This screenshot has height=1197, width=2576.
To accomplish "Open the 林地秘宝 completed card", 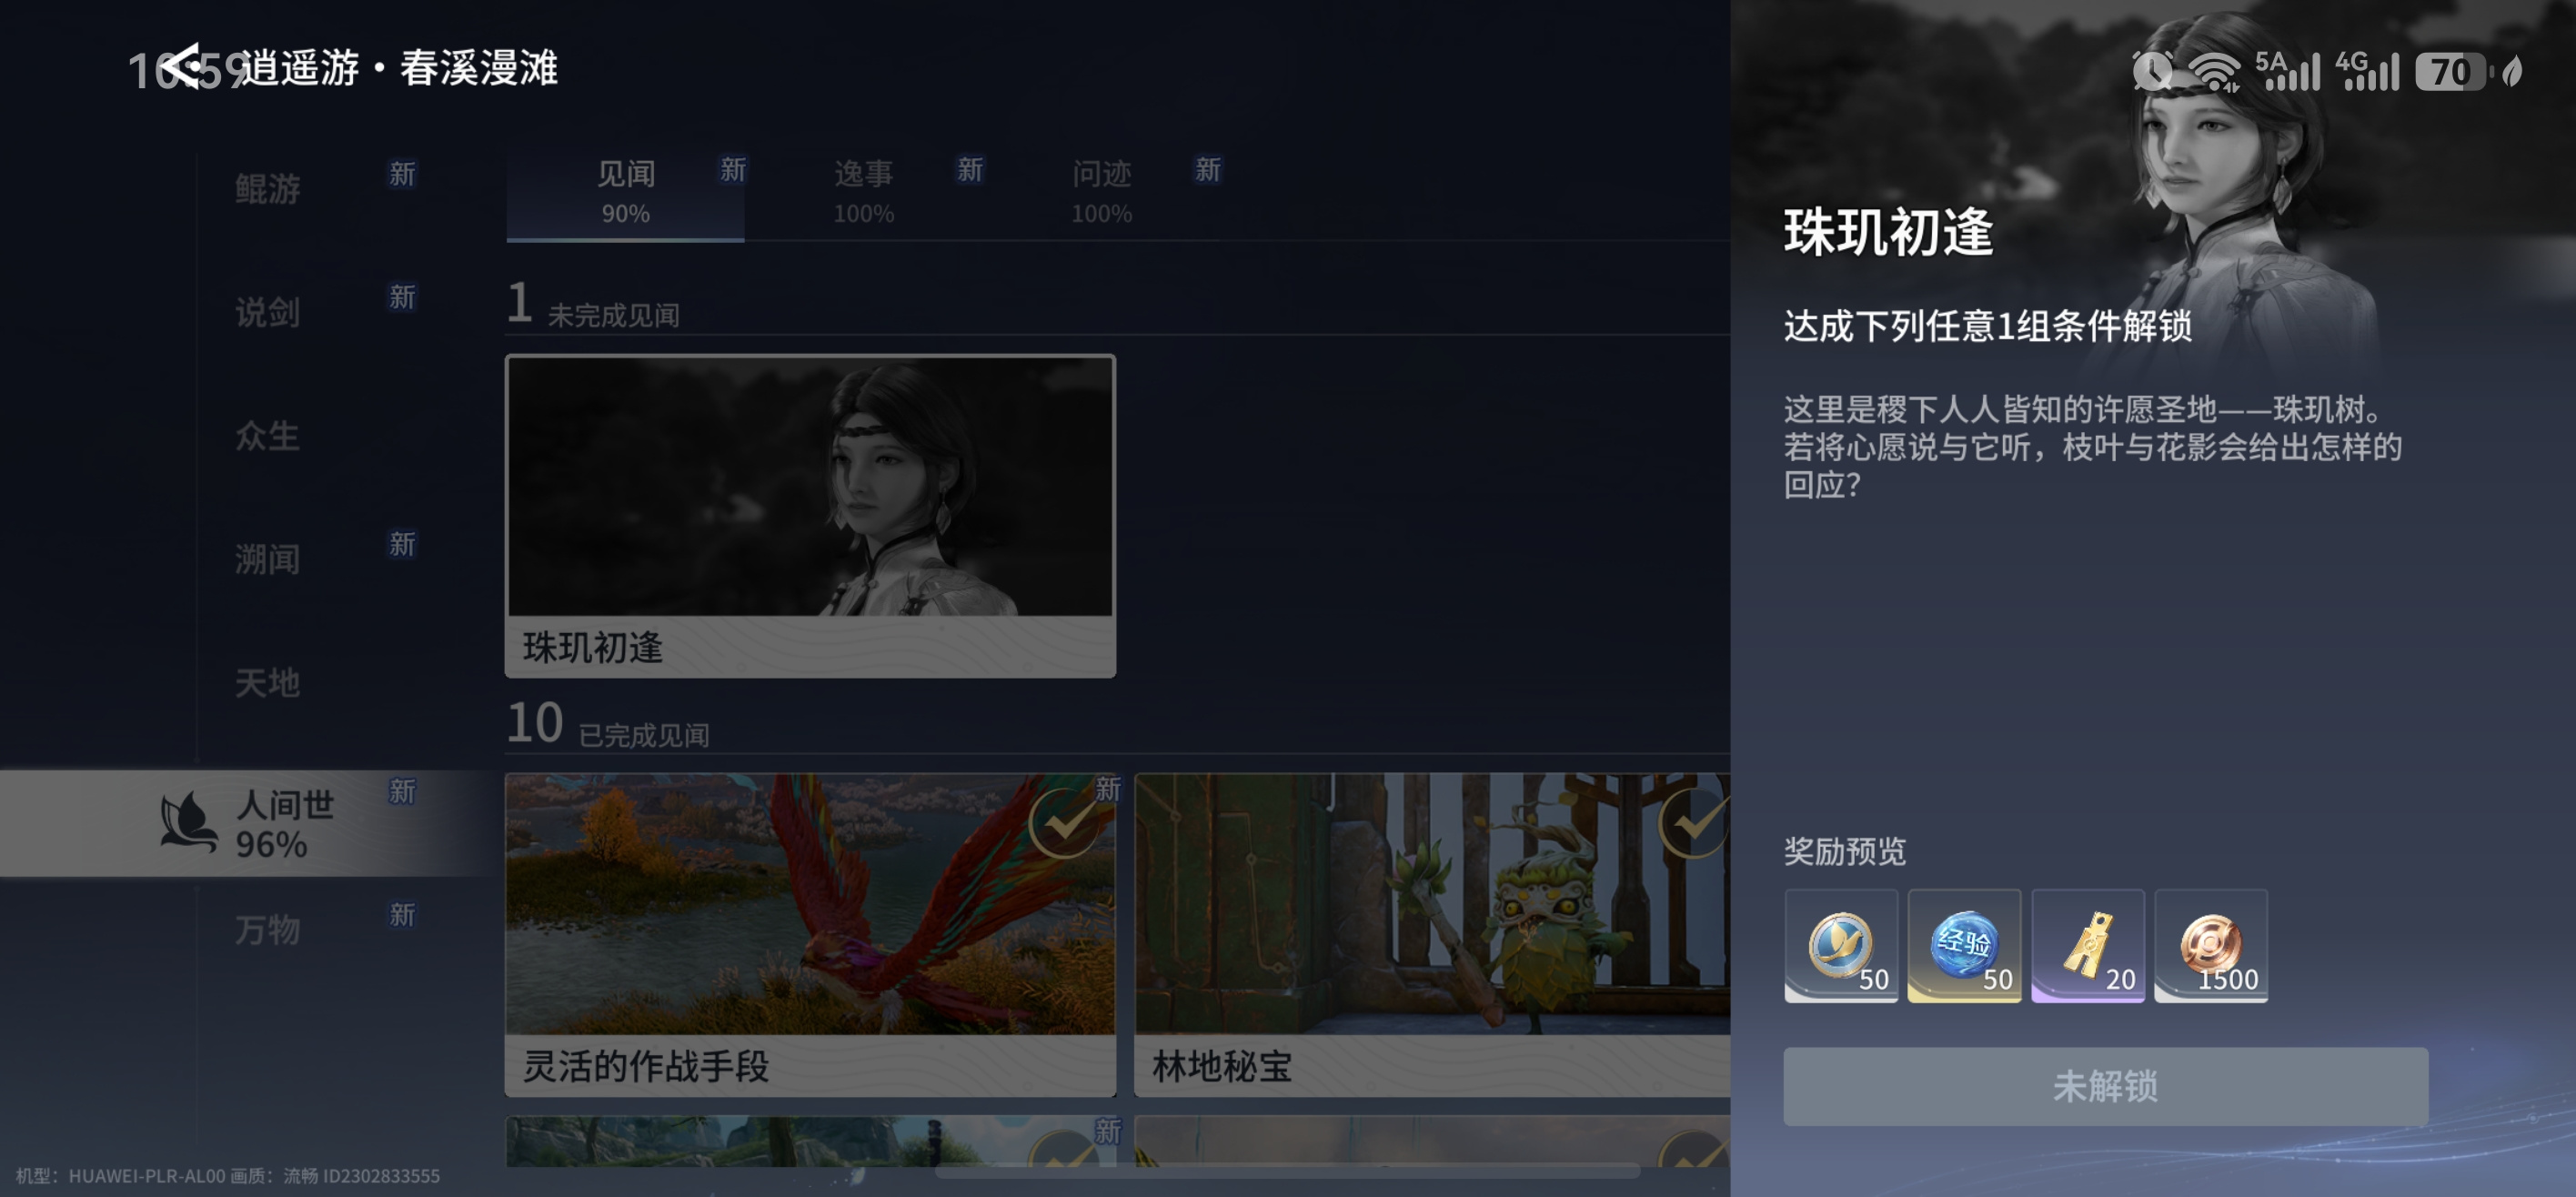I will click(1432, 935).
